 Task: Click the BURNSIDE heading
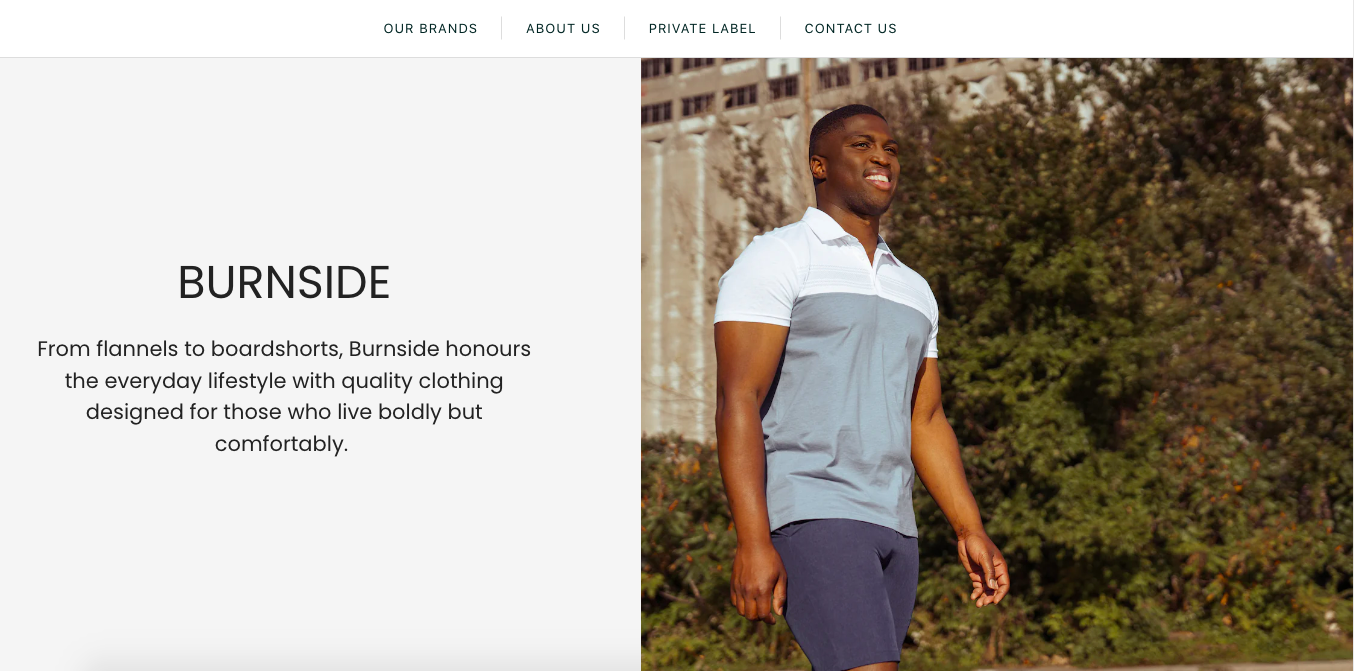pyautogui.click(x=284, y=283)
